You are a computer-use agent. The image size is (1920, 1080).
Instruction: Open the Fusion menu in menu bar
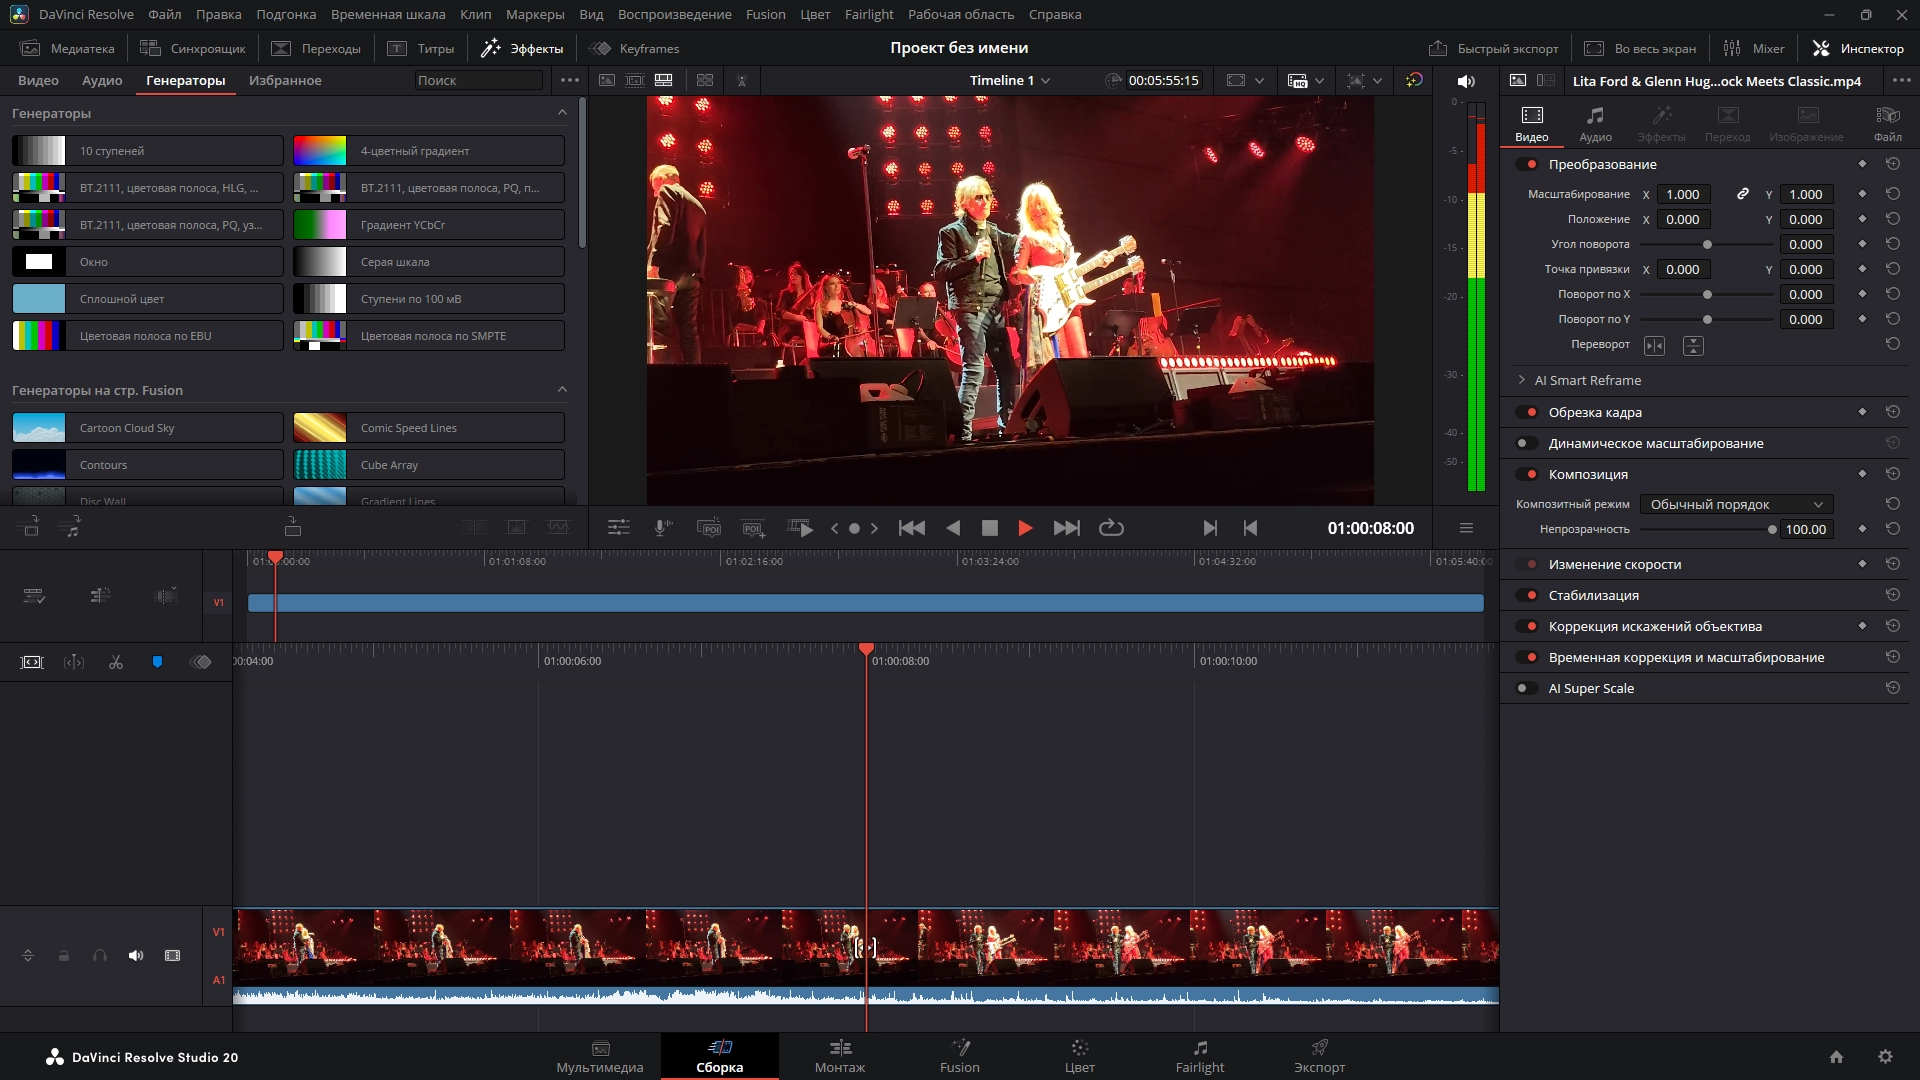pyautogui.click(x=765, y=14)
